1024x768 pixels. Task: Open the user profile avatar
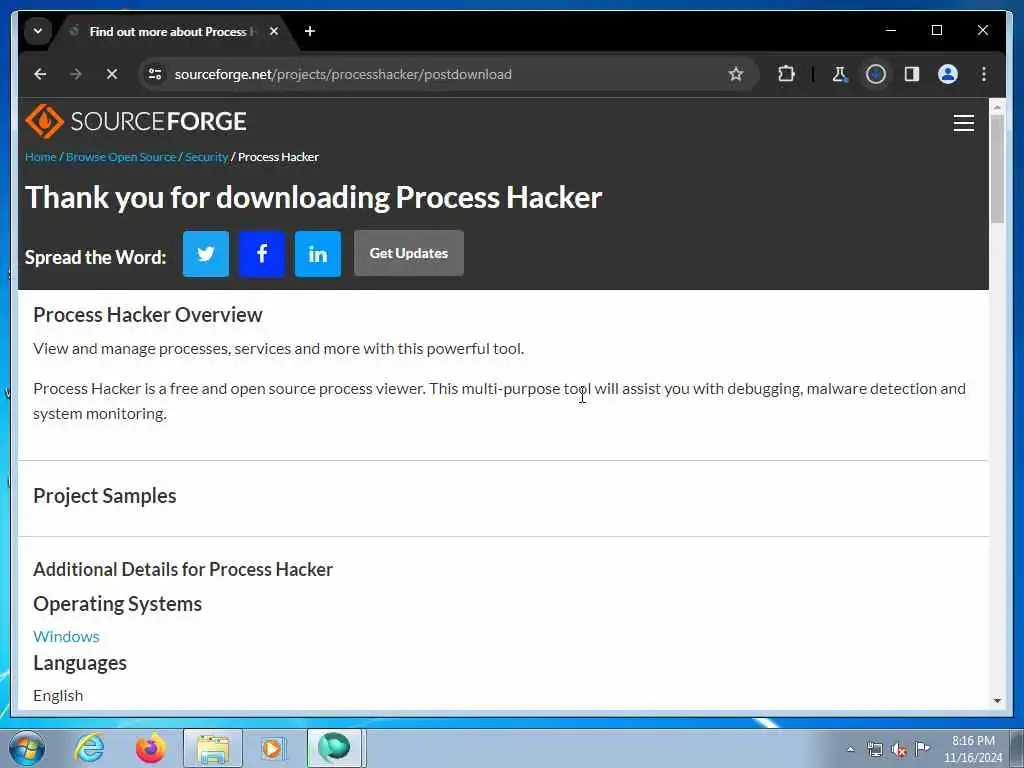pos(948,74)
